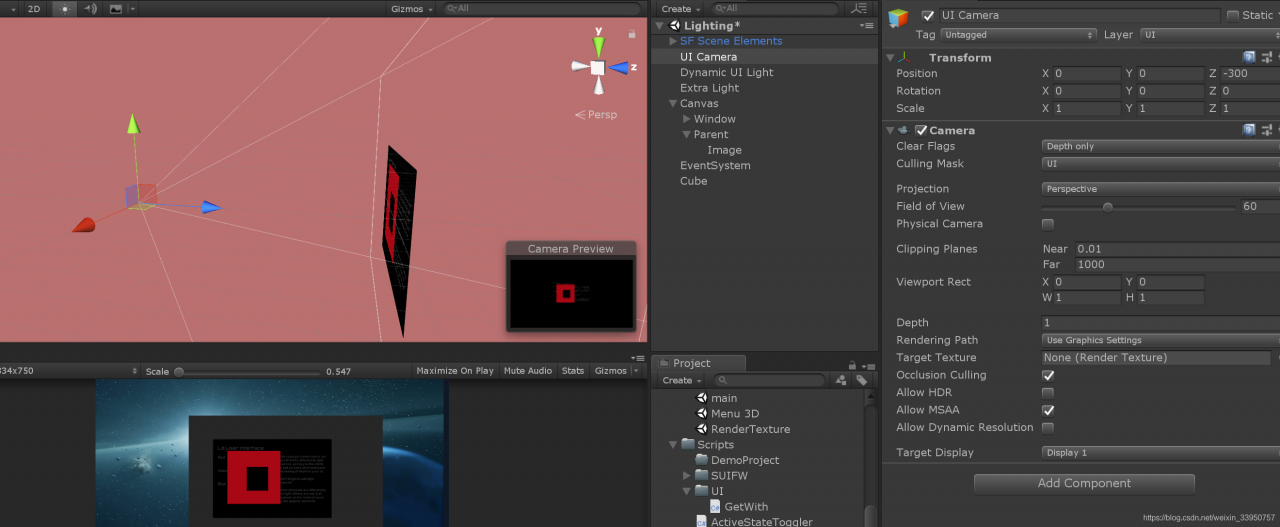Select Dynamic UI Light in the hierarchy
Viewport: 1280px width, 527px height.
[x=726, y=72]
